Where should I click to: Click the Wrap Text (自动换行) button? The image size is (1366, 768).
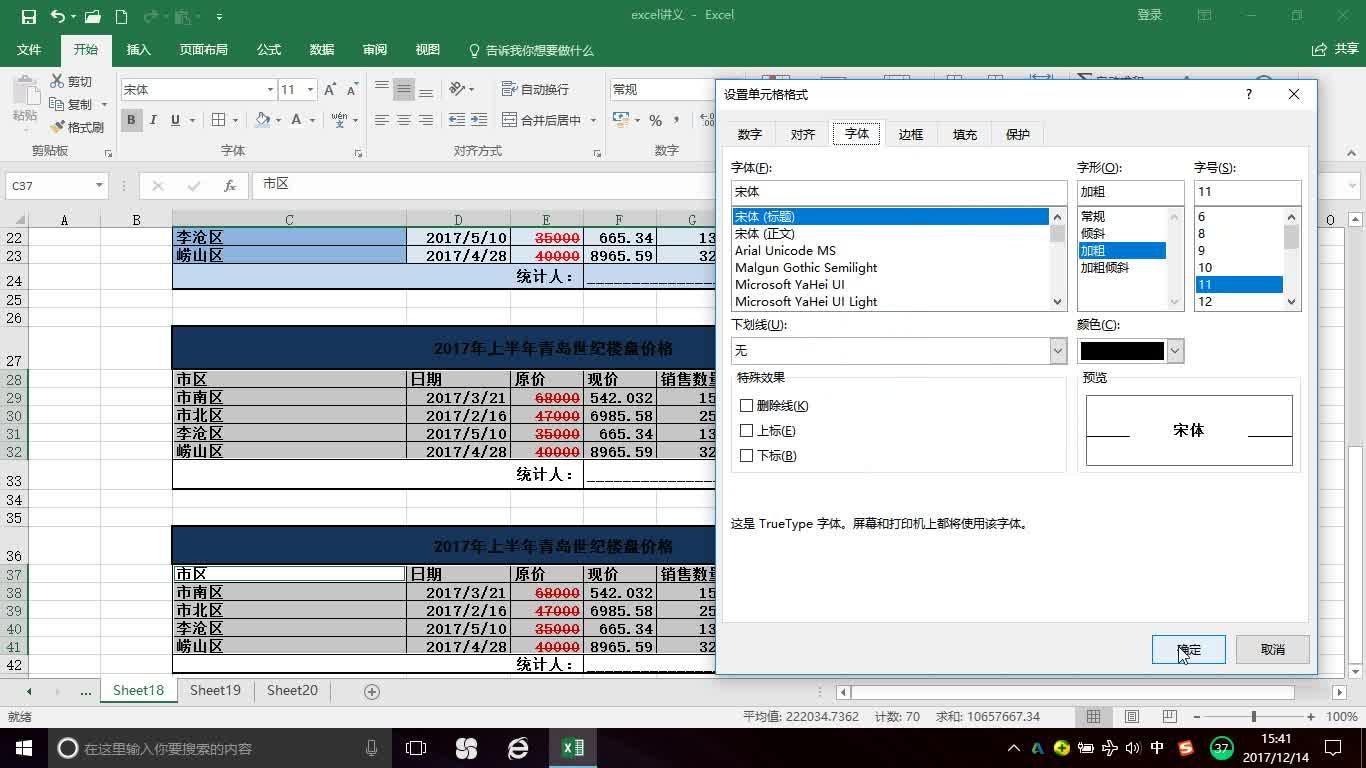tap(536, 89)
